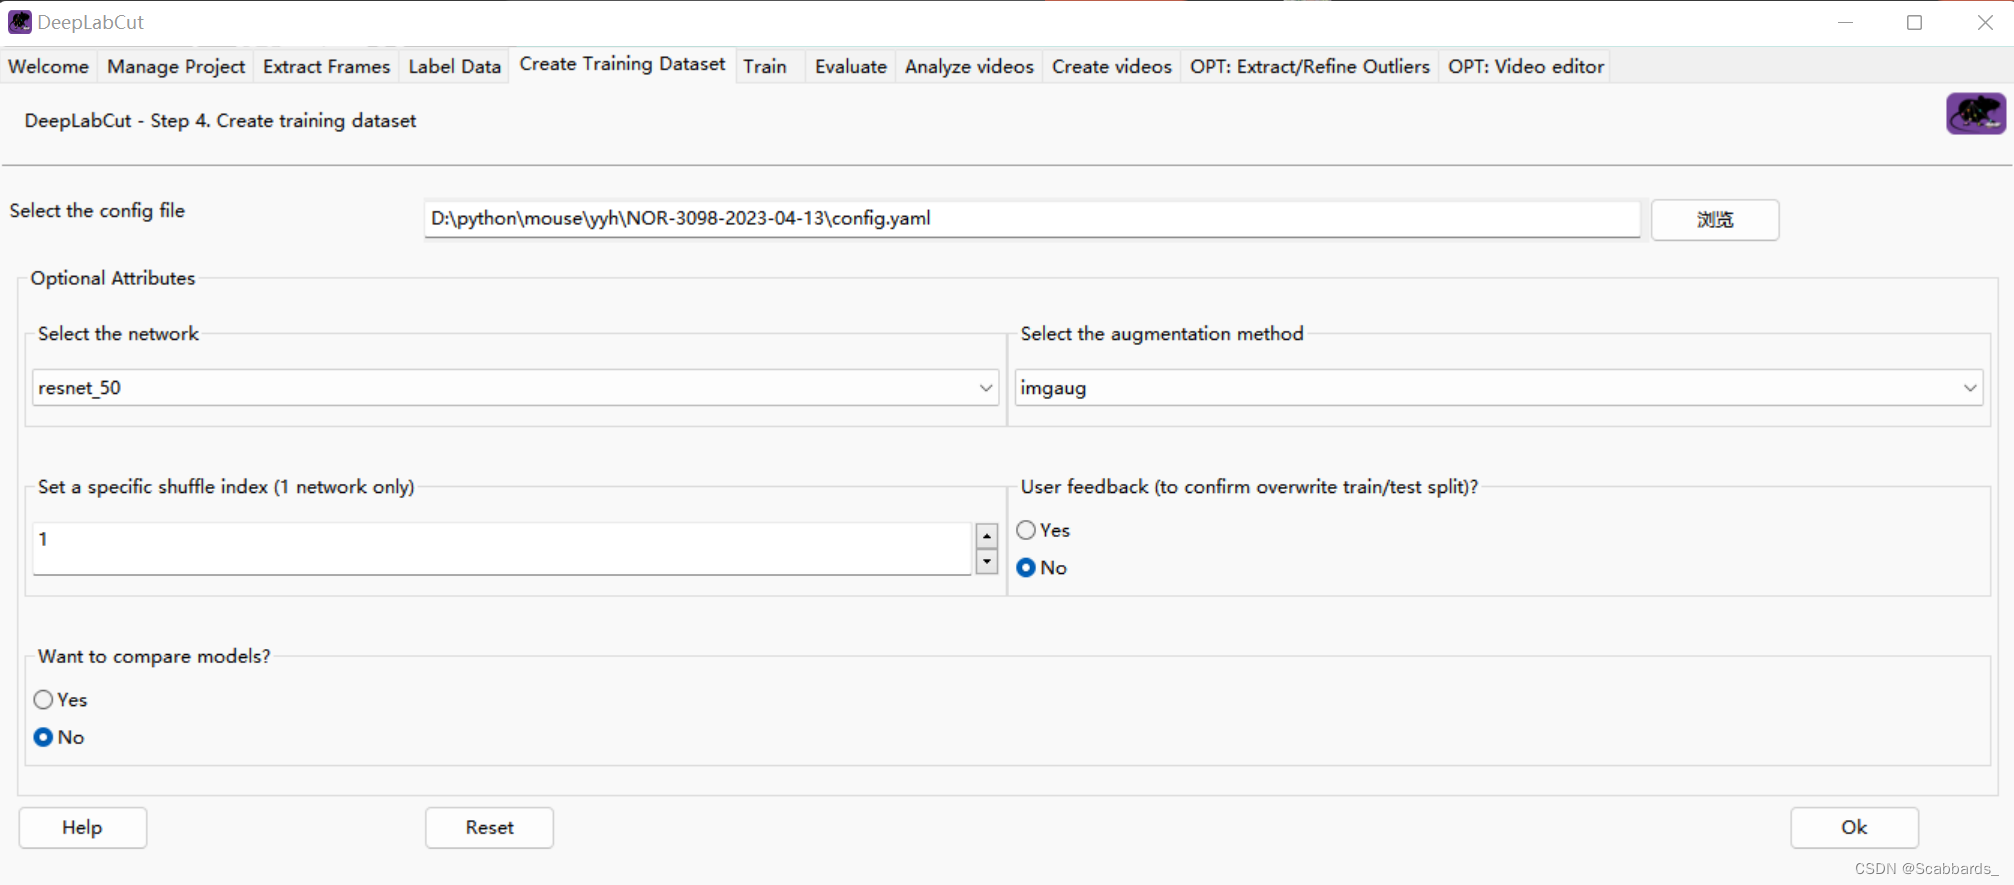
Task: Click the Reset button
Action: (489, 828)
